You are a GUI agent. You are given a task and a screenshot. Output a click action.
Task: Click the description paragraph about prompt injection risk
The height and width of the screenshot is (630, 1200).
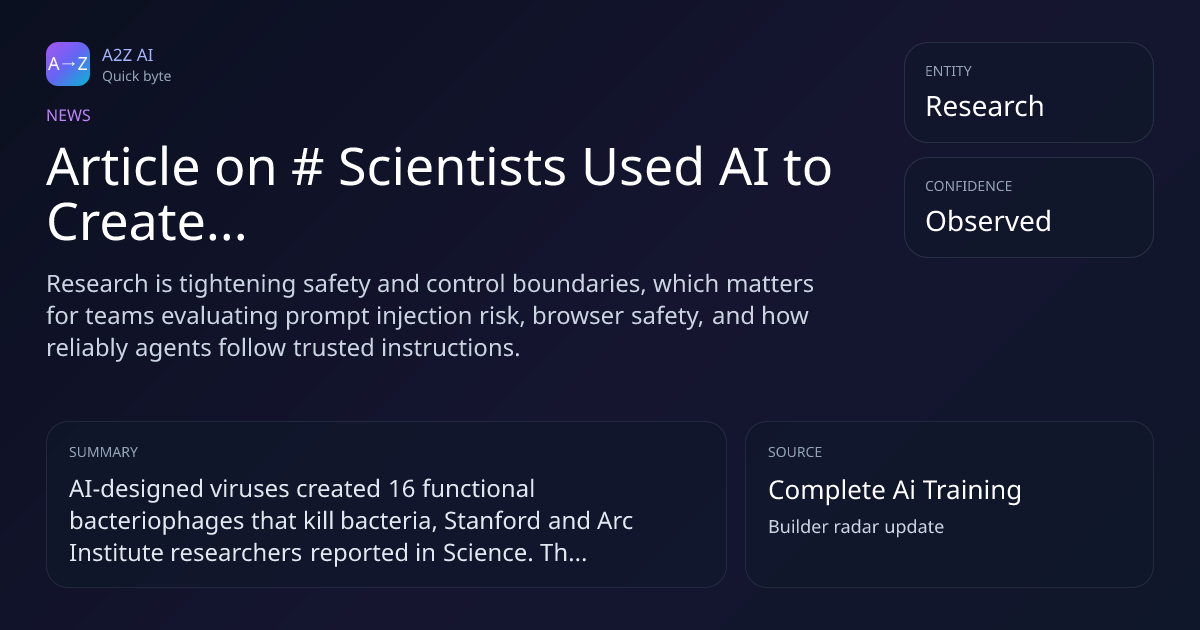[x=430, y=316]
